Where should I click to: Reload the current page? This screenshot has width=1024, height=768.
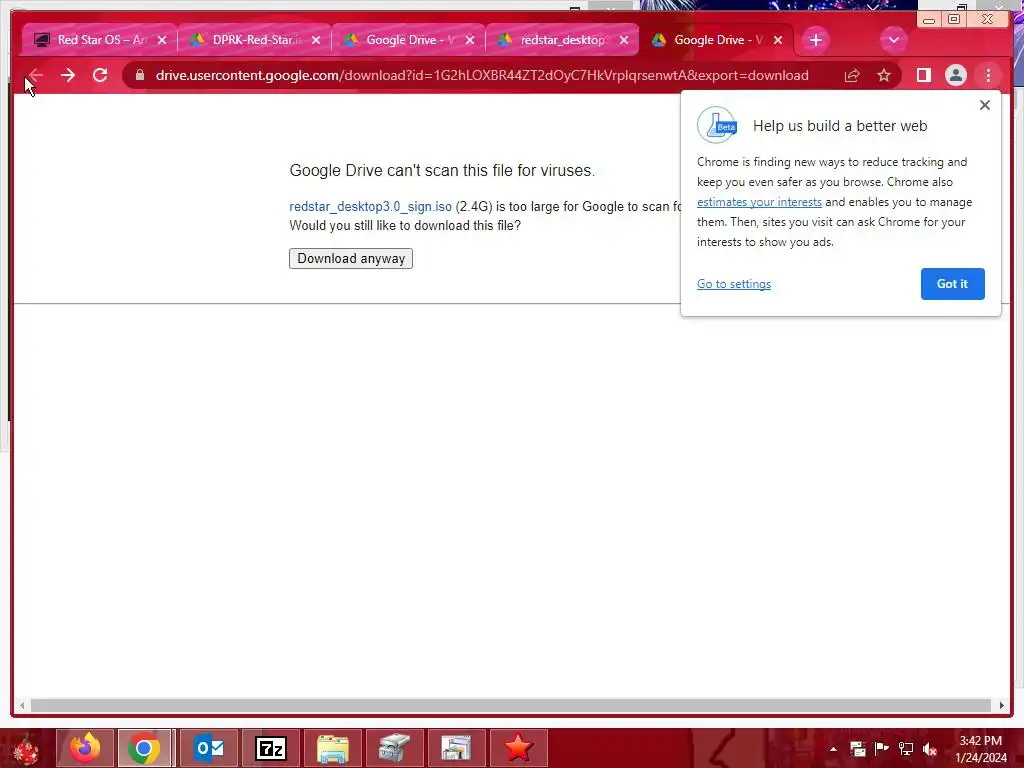[100, 75]
